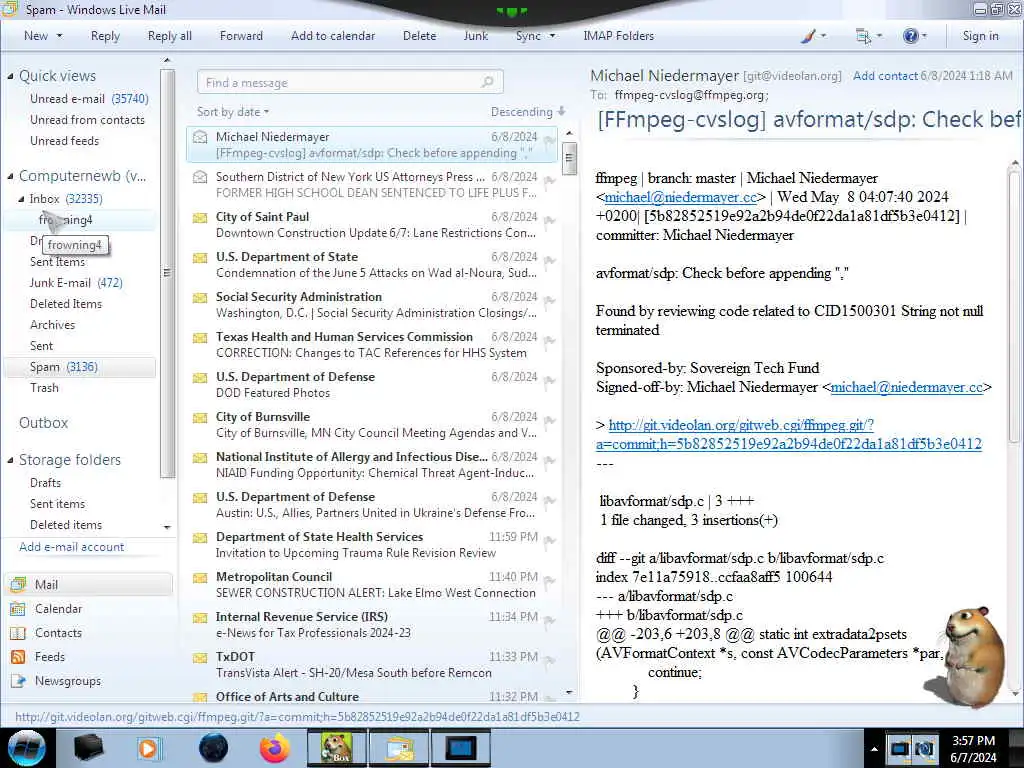Click Add contact link in message header
Screen dimensions: 1024x768
(885, 76)
